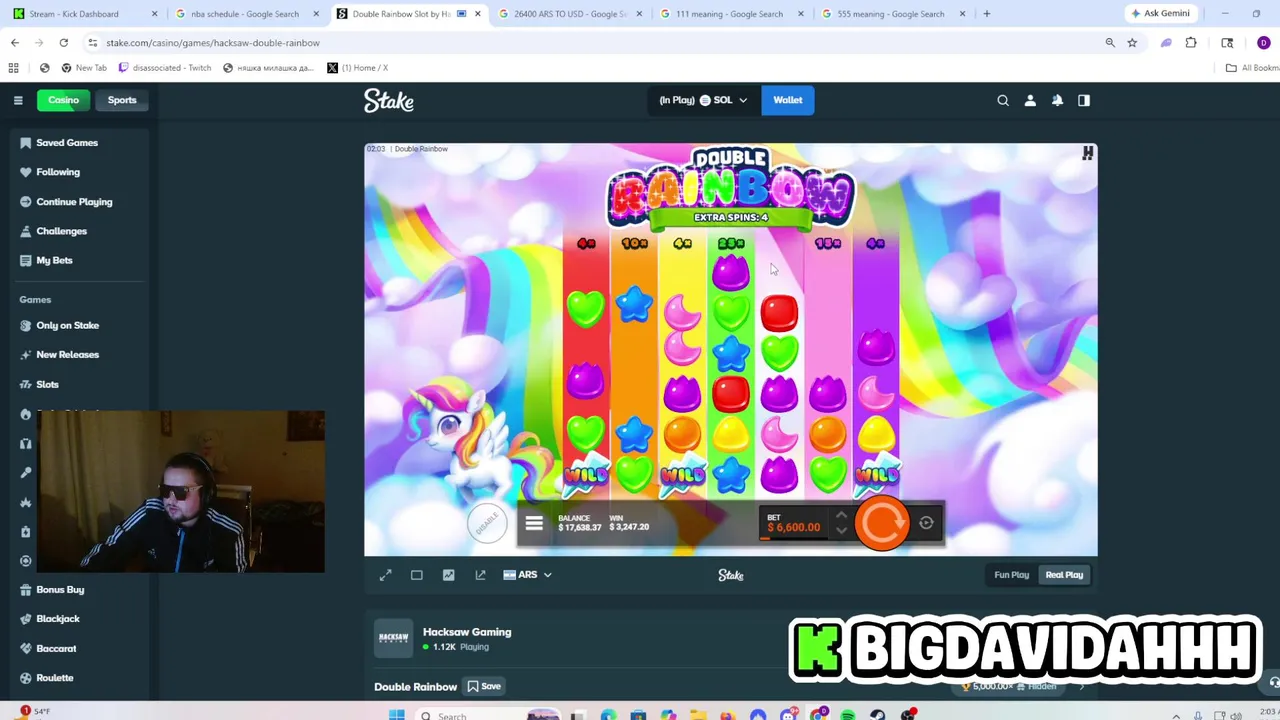This screenshot has width=1280, height=720.
Task: Toggle the right side panel icon
Action: coord(1084,100)
